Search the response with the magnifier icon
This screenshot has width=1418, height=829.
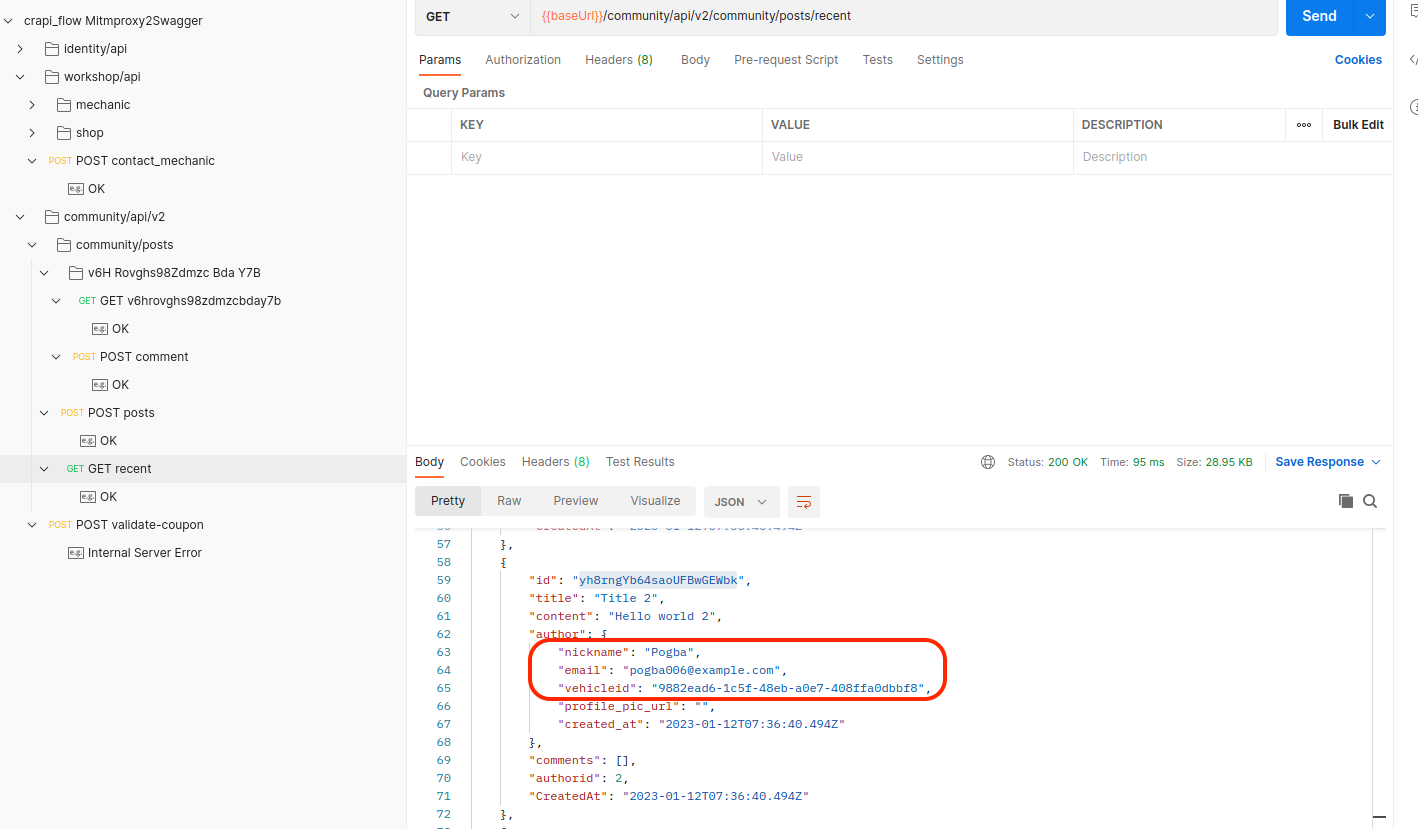pyautogui.click(x=1370, y=501)
